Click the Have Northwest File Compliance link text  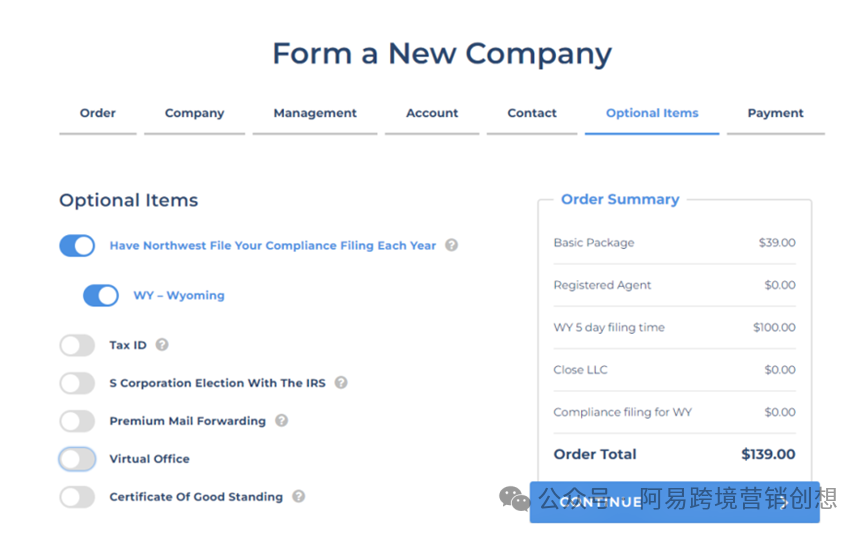click(x=273, y=246)
